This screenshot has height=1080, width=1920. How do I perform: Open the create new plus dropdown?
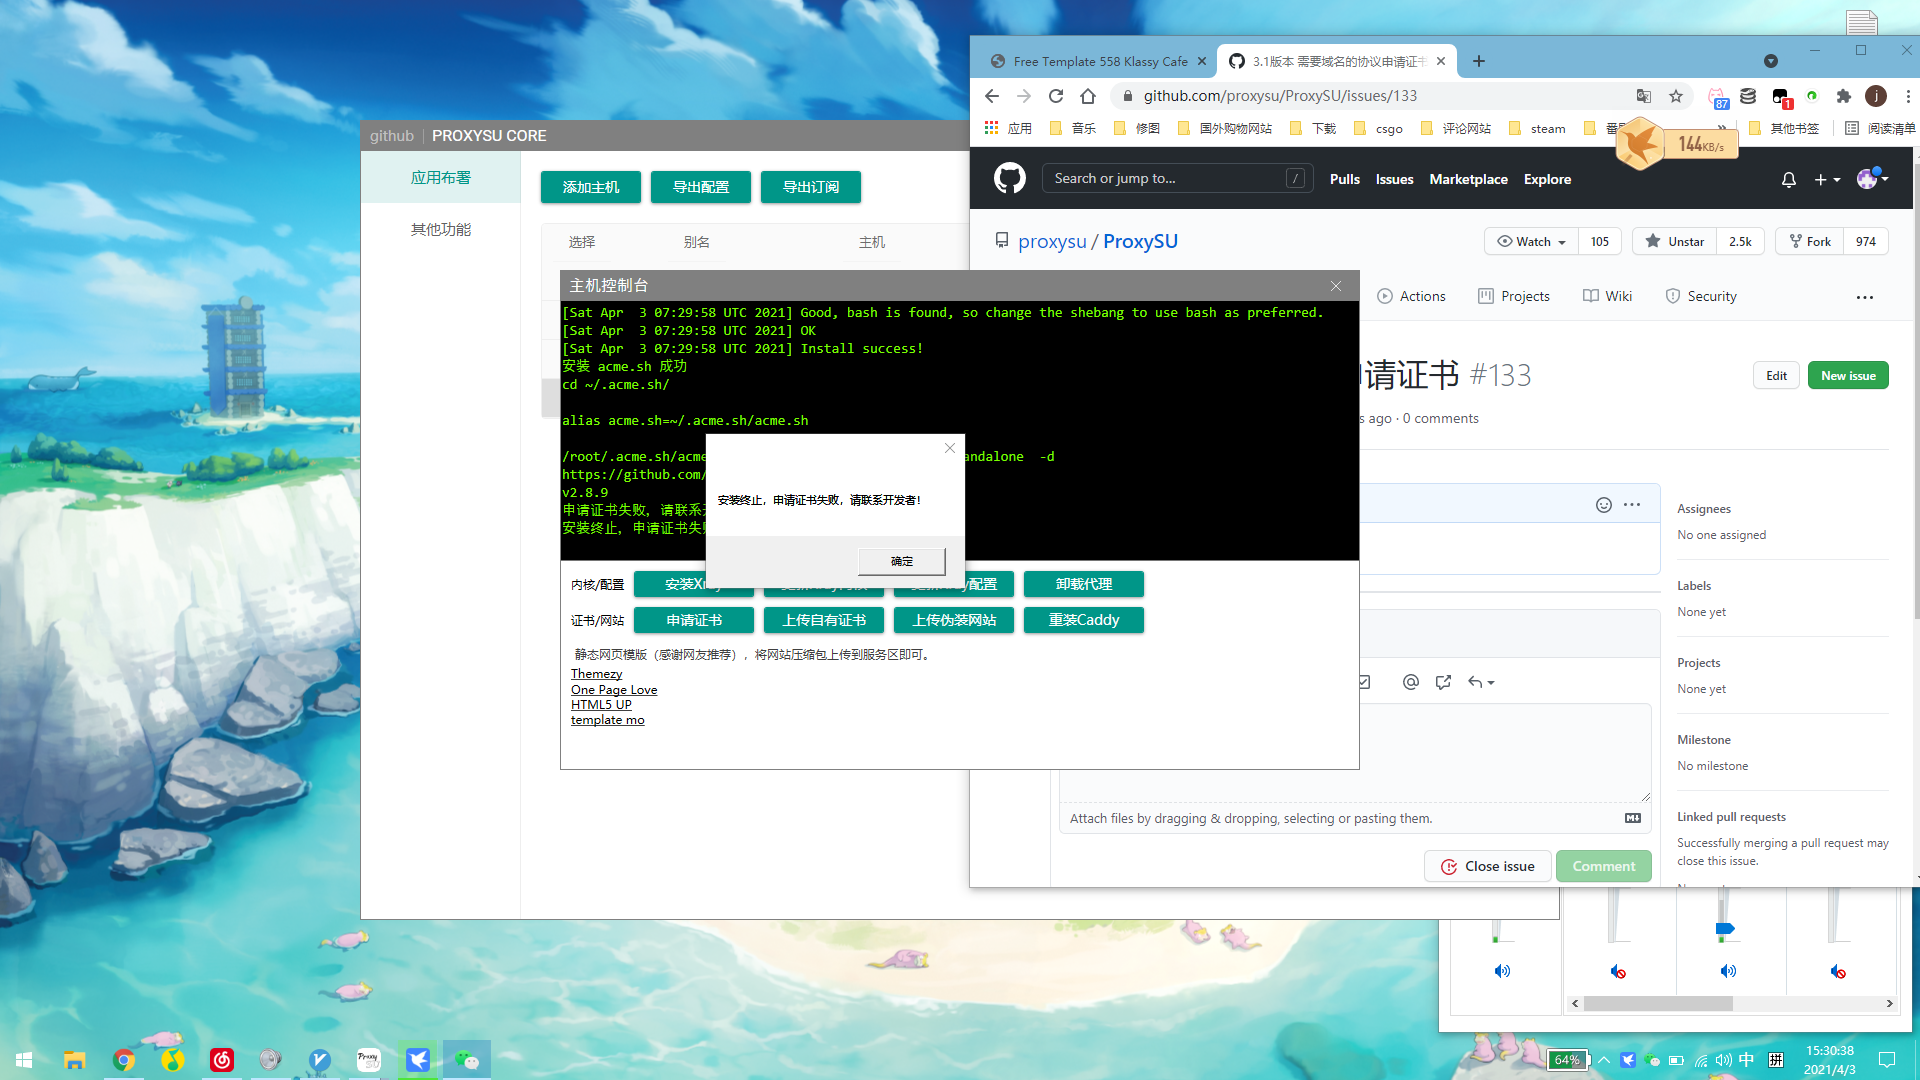(x=1827, y=180)
